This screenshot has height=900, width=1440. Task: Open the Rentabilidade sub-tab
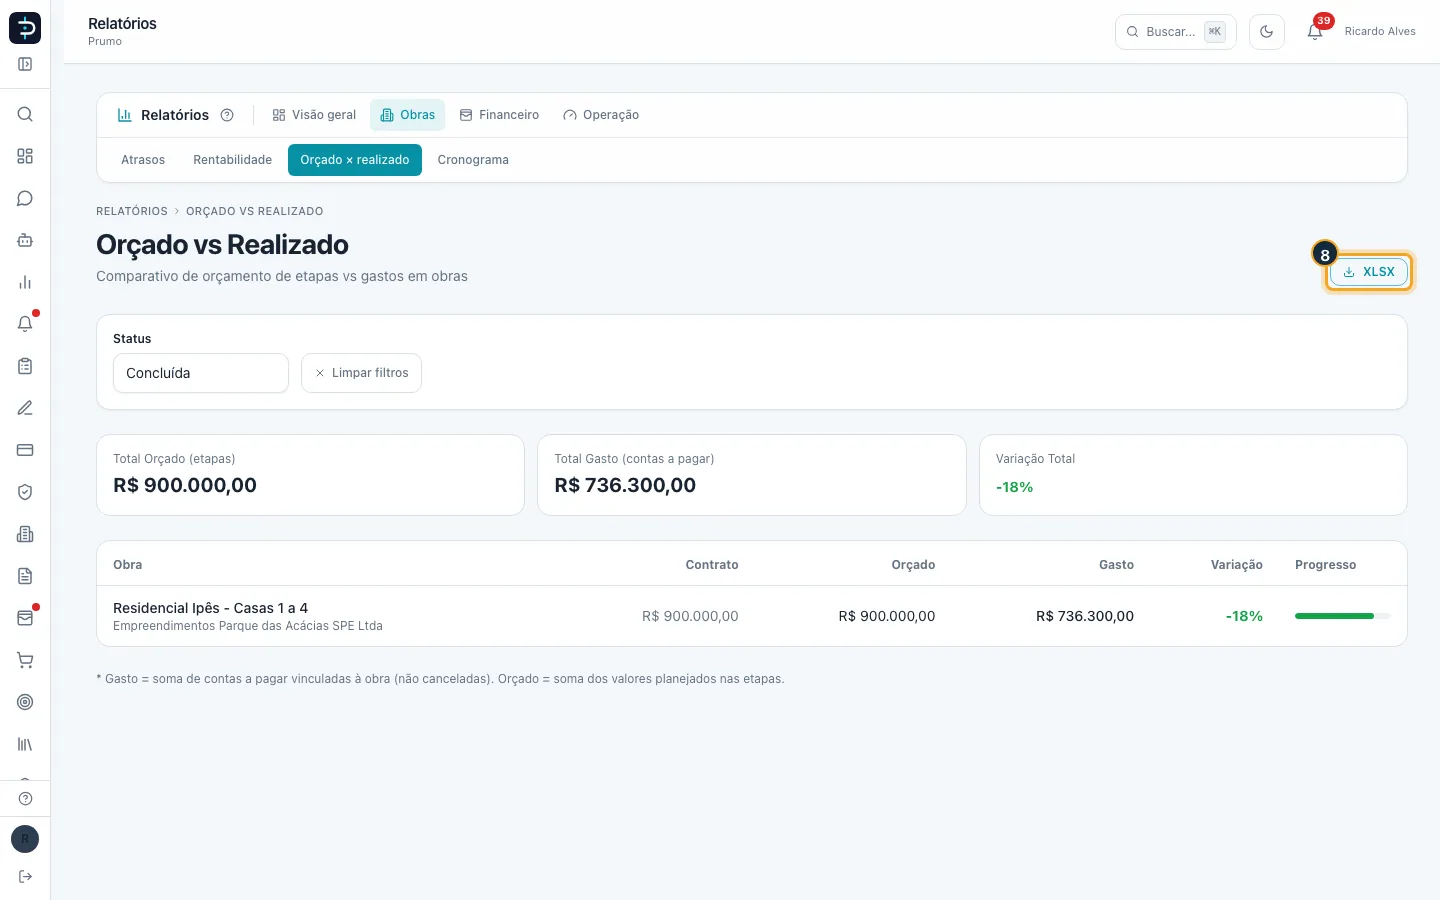coord(233,160)
